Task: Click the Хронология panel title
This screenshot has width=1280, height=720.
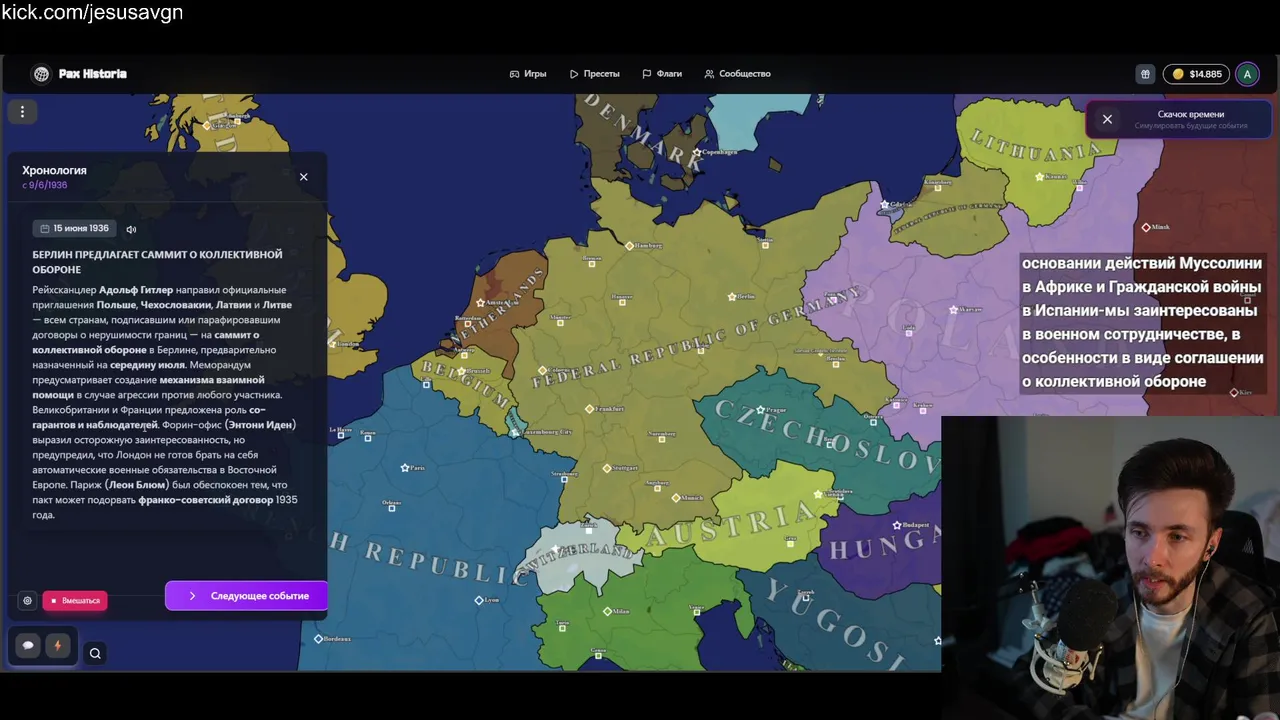Action: tap(54, 170)
